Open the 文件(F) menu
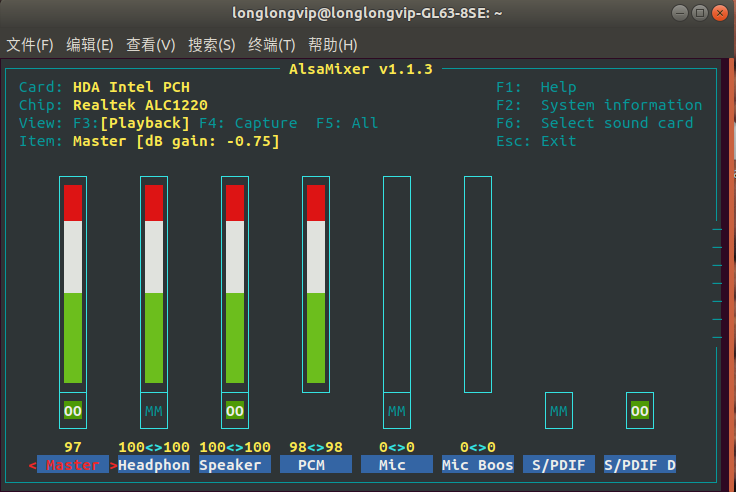736x492 pixels. 30,45
